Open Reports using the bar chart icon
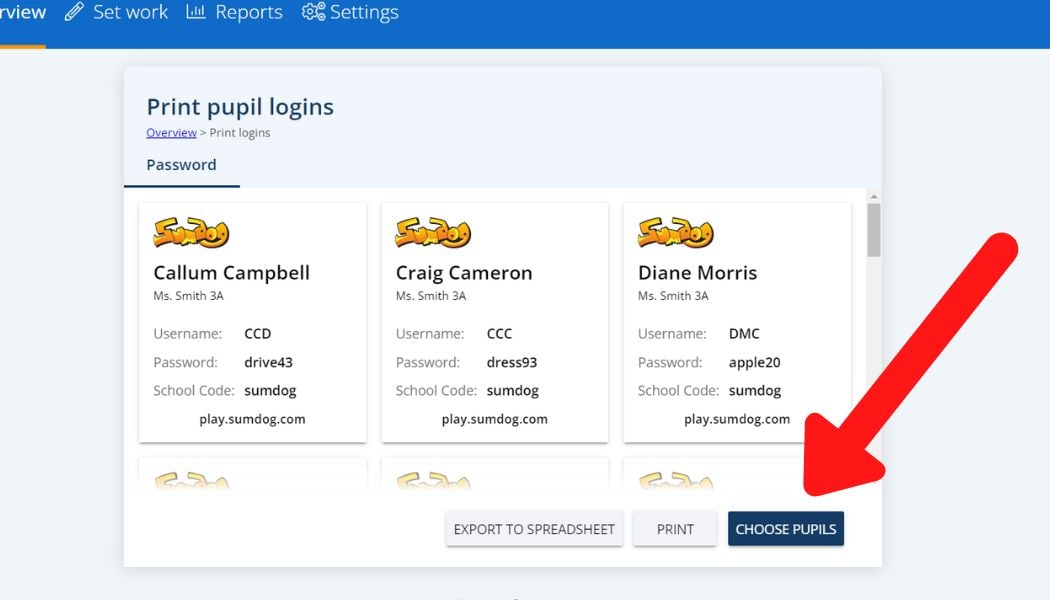1050x600 pixels. point(194,12)
